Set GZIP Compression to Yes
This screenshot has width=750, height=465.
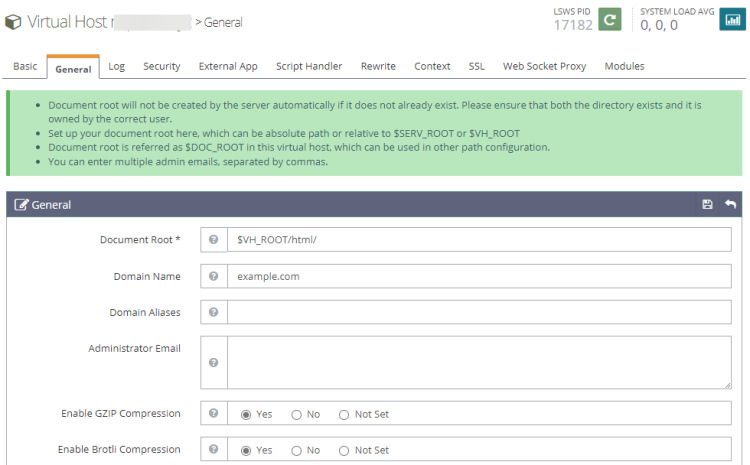tap(246, 415)
